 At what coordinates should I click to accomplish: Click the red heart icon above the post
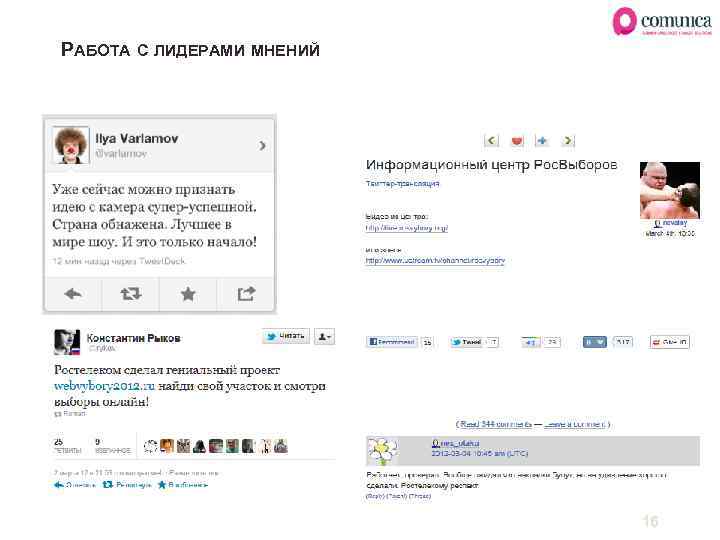517,141
